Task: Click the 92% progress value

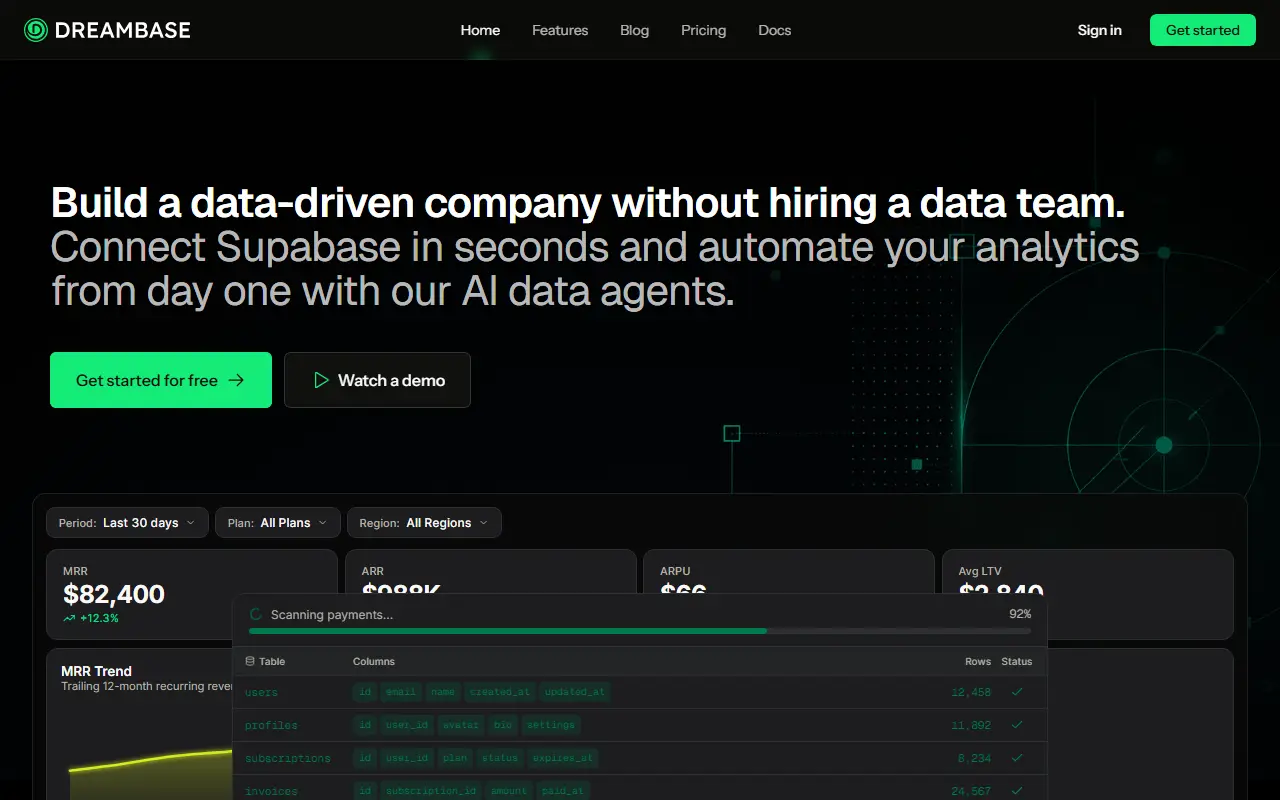Action: pos(1020,614)
